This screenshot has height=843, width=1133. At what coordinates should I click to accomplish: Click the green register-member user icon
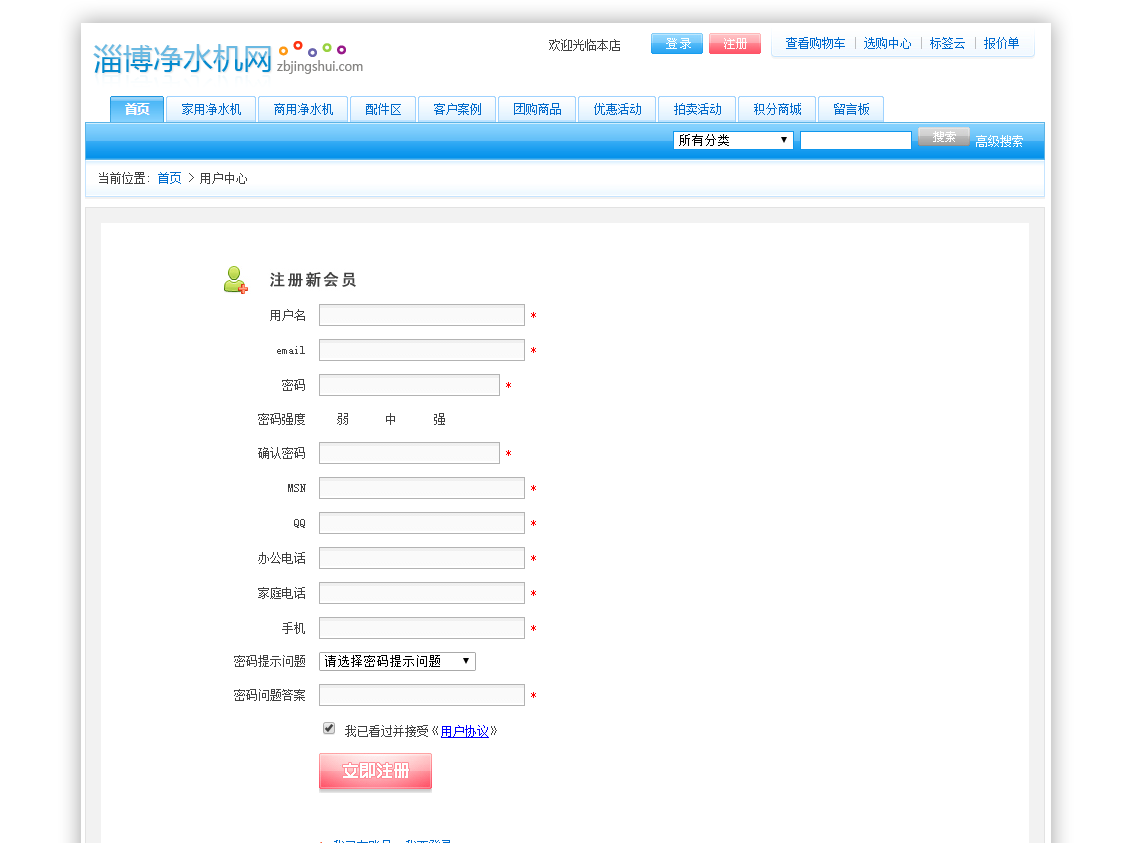236,280
